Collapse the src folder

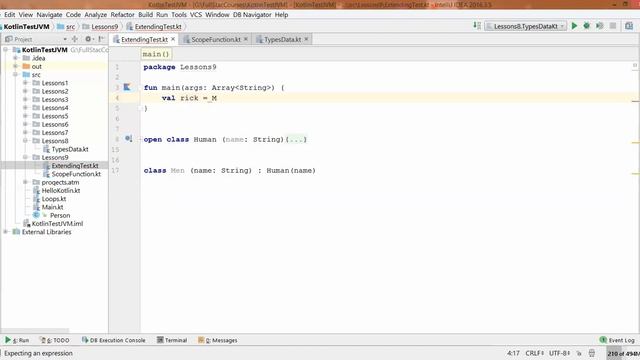16,75
